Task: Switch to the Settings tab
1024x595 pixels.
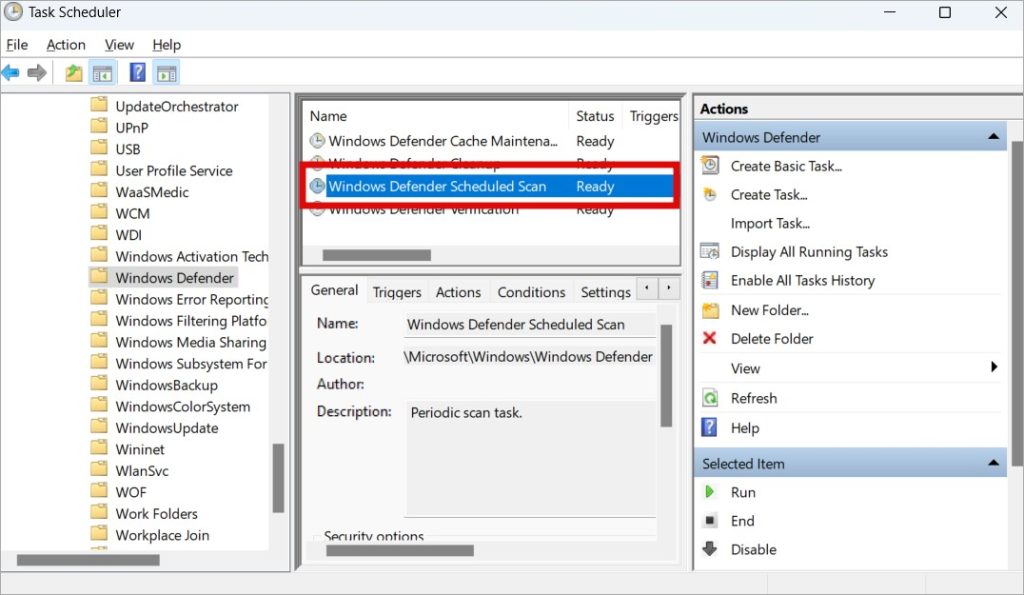Action: pos(605,292)
